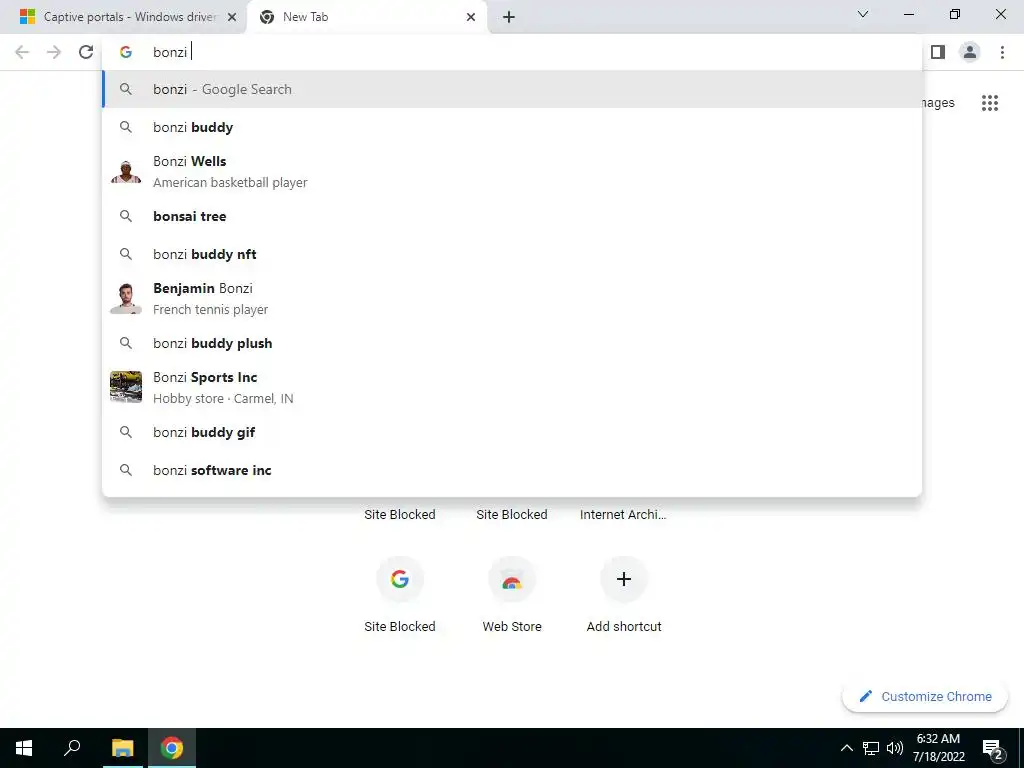Click the Bonzi Sports Inc thumbnail
This screenshot has width=1024, height=768.
[126, 387]
